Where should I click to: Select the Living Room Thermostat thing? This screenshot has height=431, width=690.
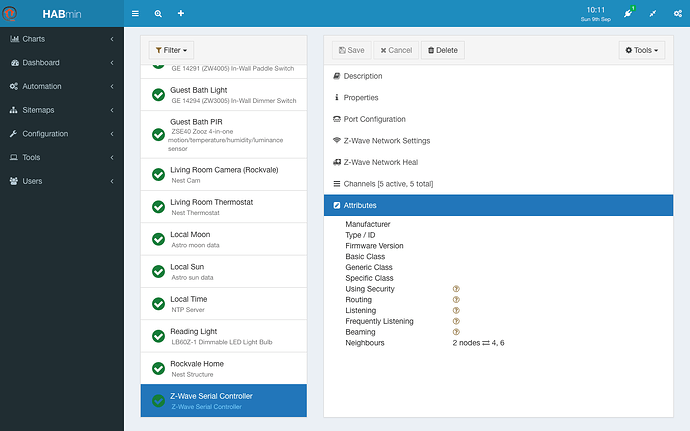[224, 207]
